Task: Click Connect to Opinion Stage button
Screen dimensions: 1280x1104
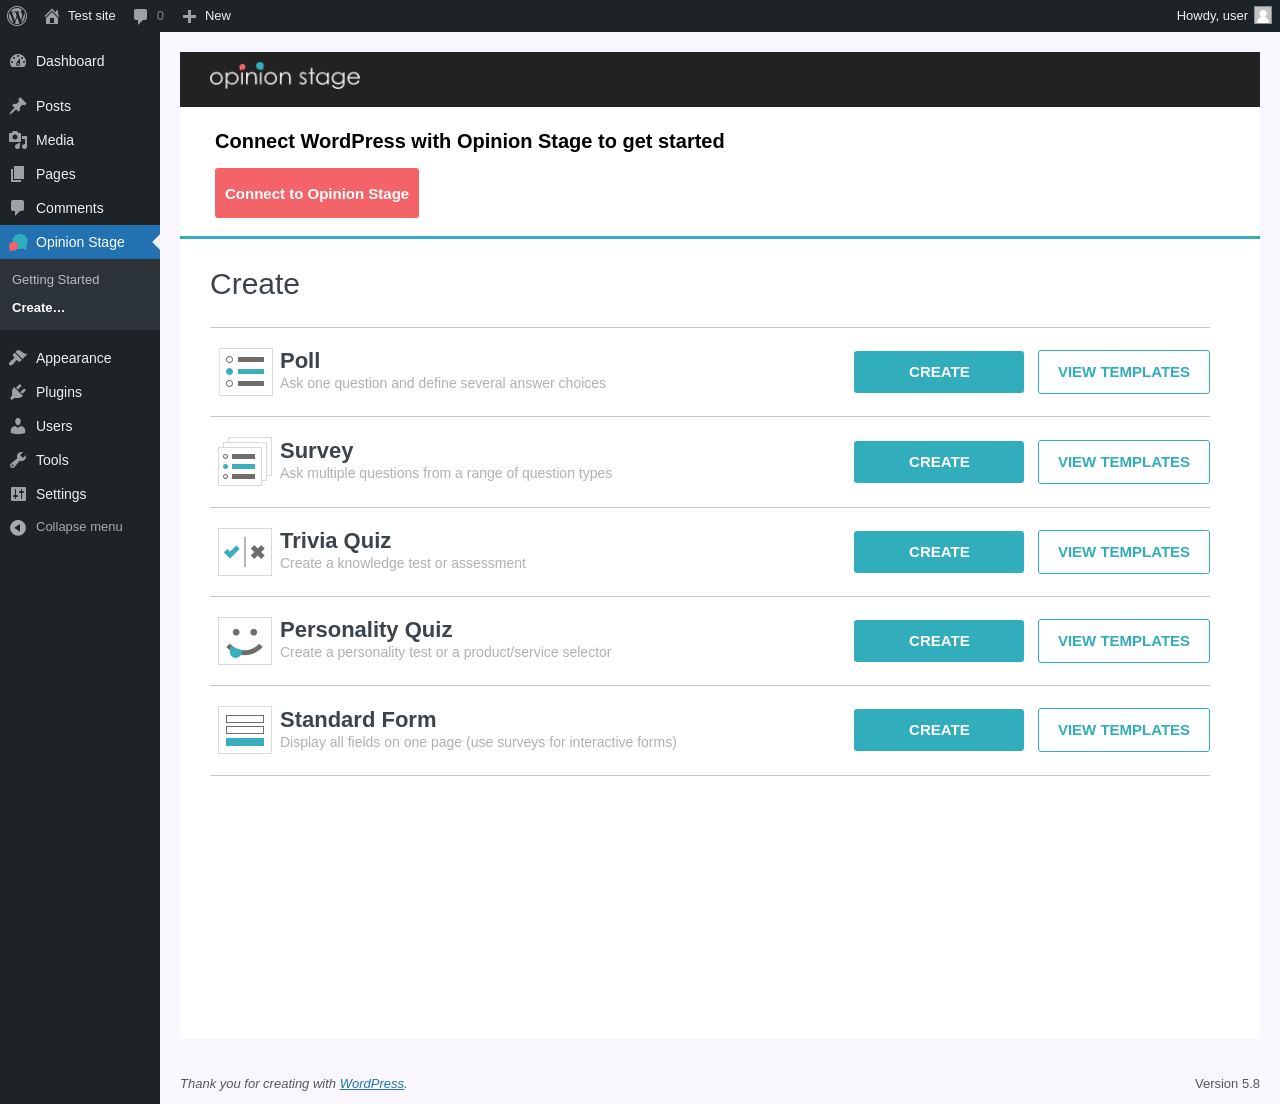Action: coord(317,193)
